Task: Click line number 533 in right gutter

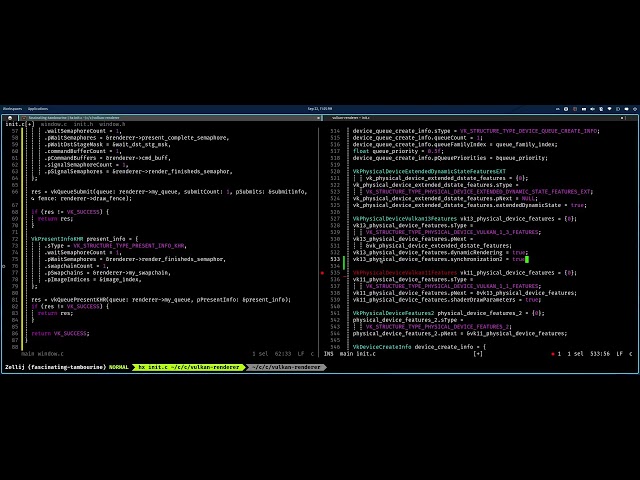Action: coord(335,260)
